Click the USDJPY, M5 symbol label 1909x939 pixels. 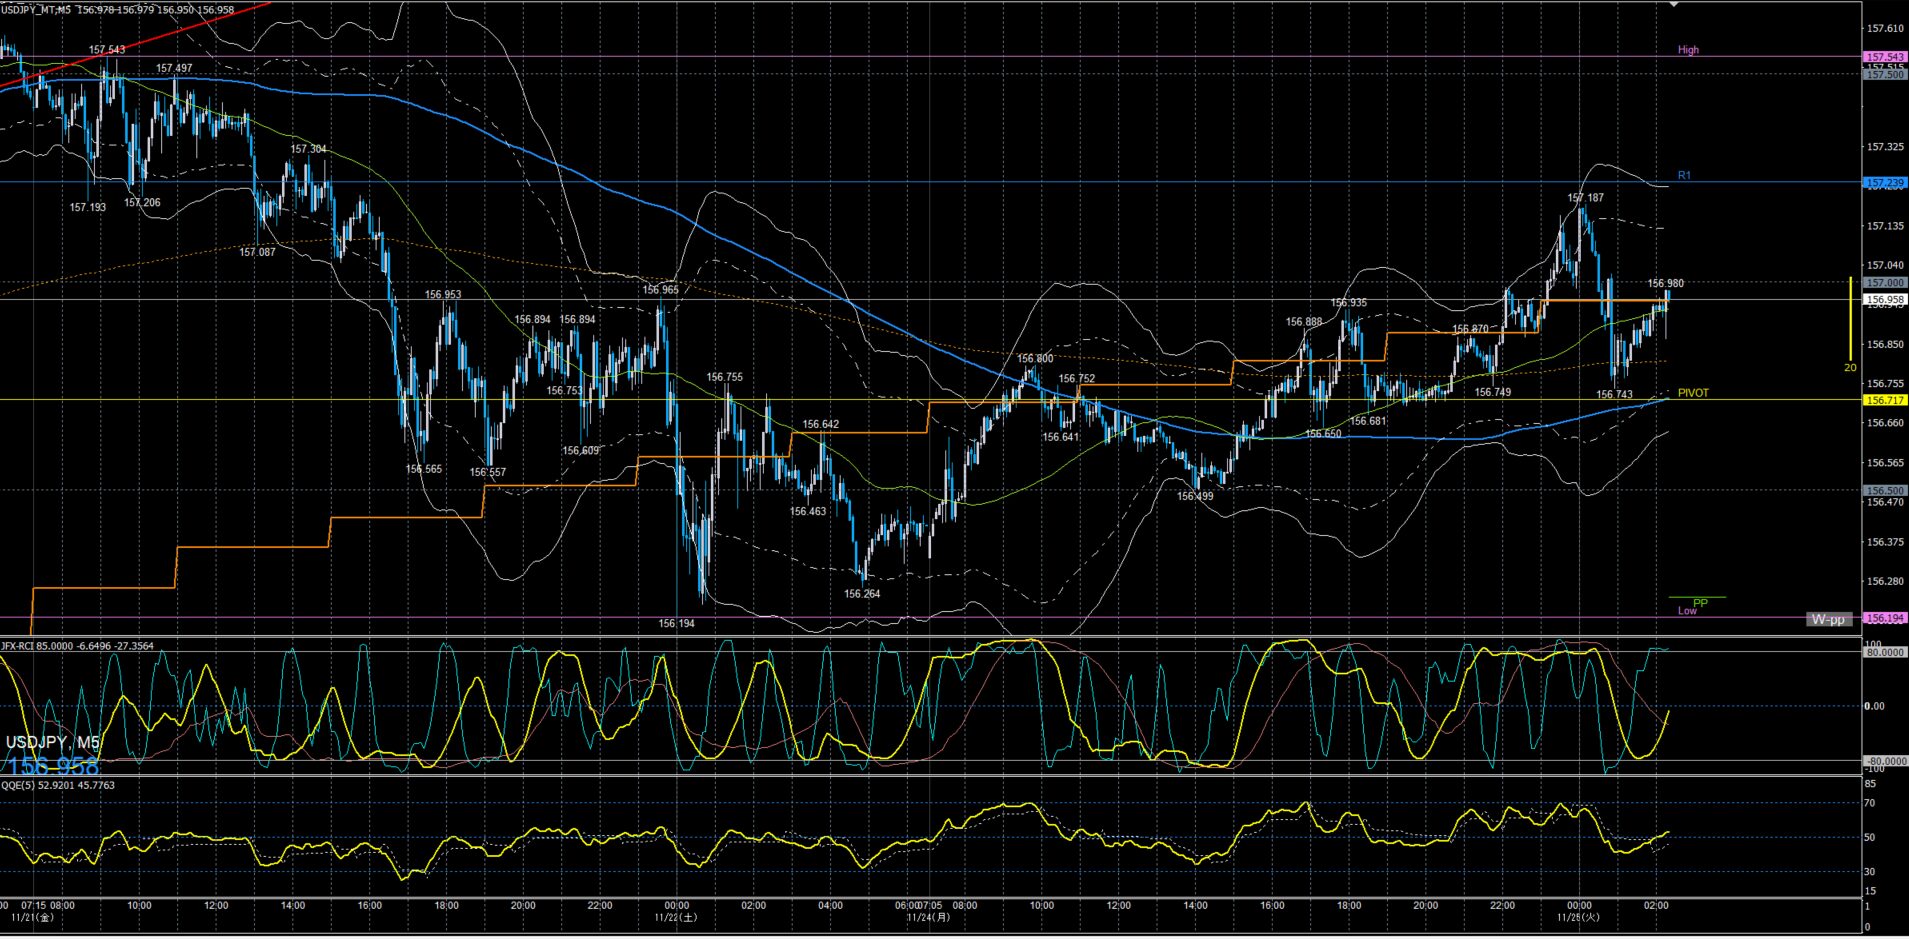tap(52, 742)
